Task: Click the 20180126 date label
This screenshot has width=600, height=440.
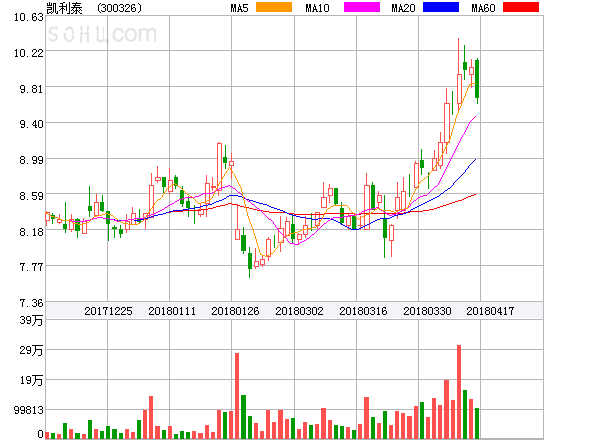Action: (235, 311)
